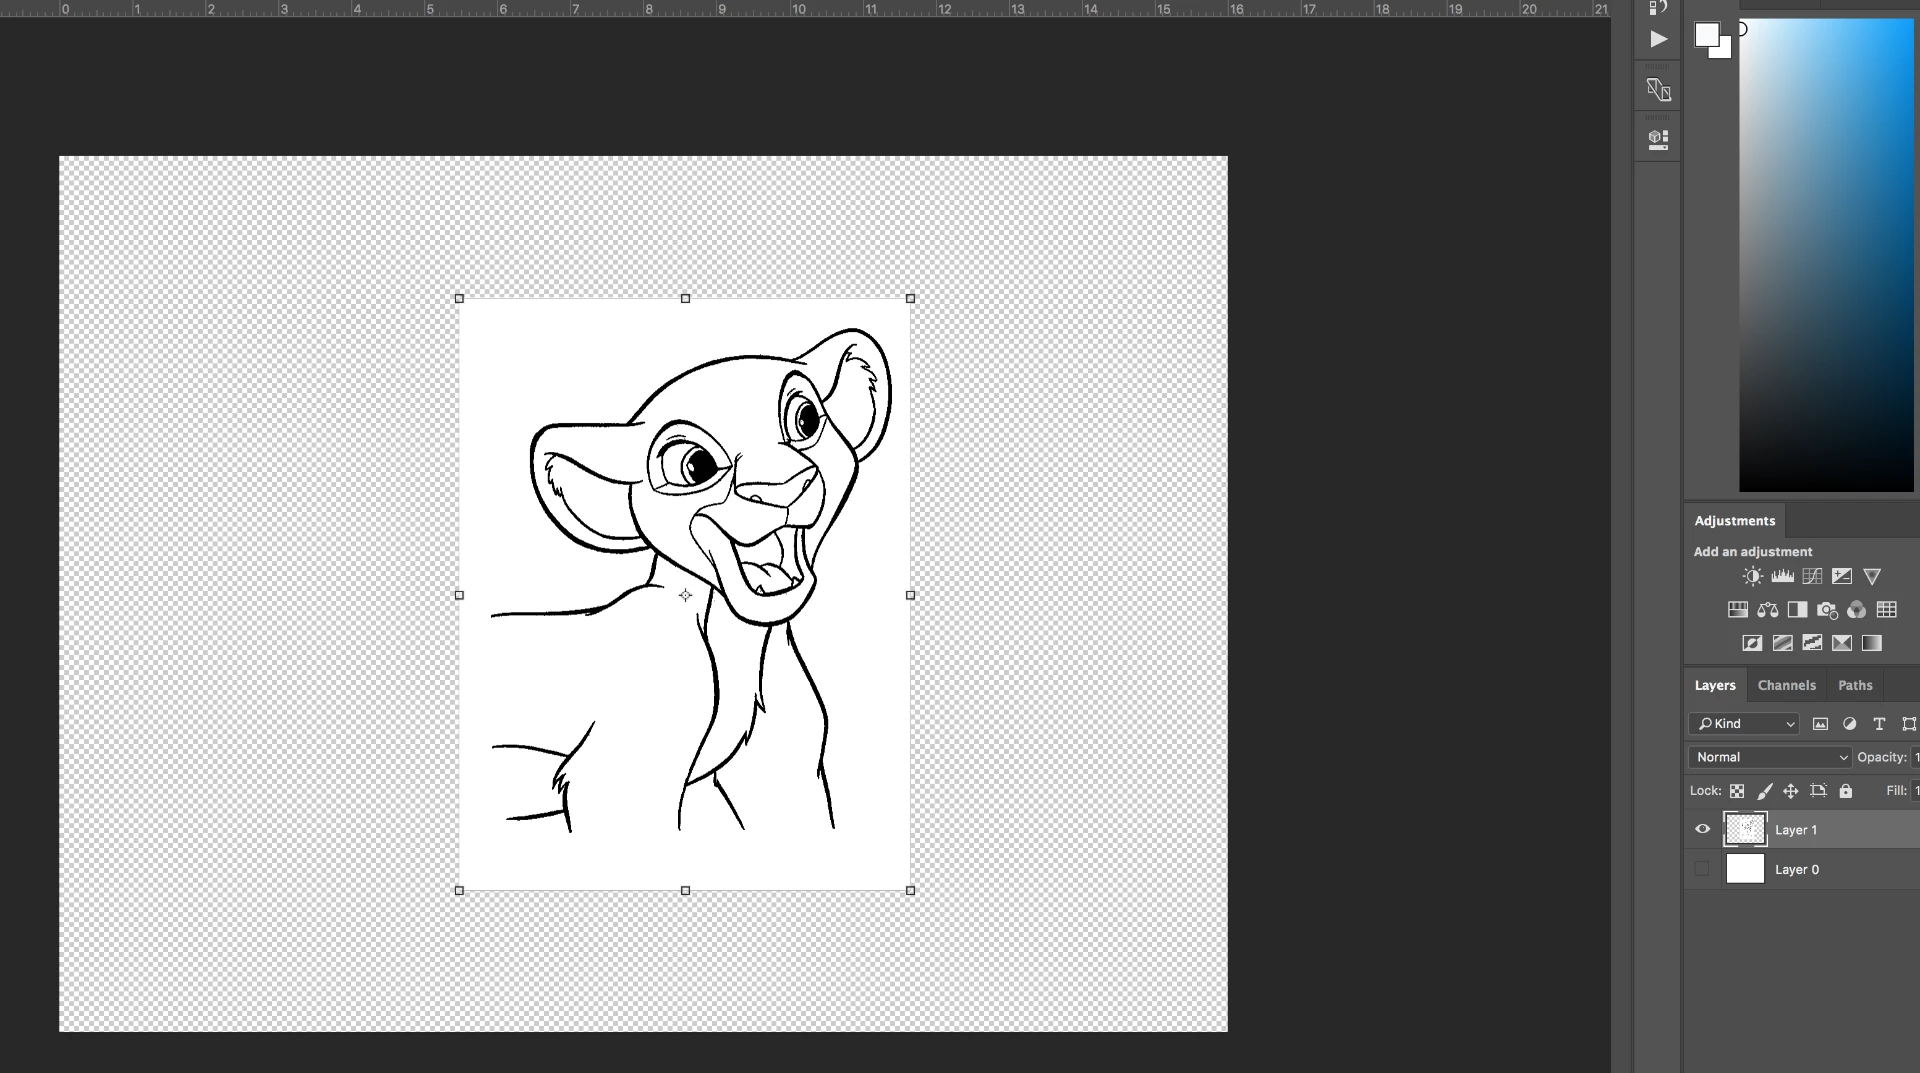Filter layers by adjustment layers

1849,724
